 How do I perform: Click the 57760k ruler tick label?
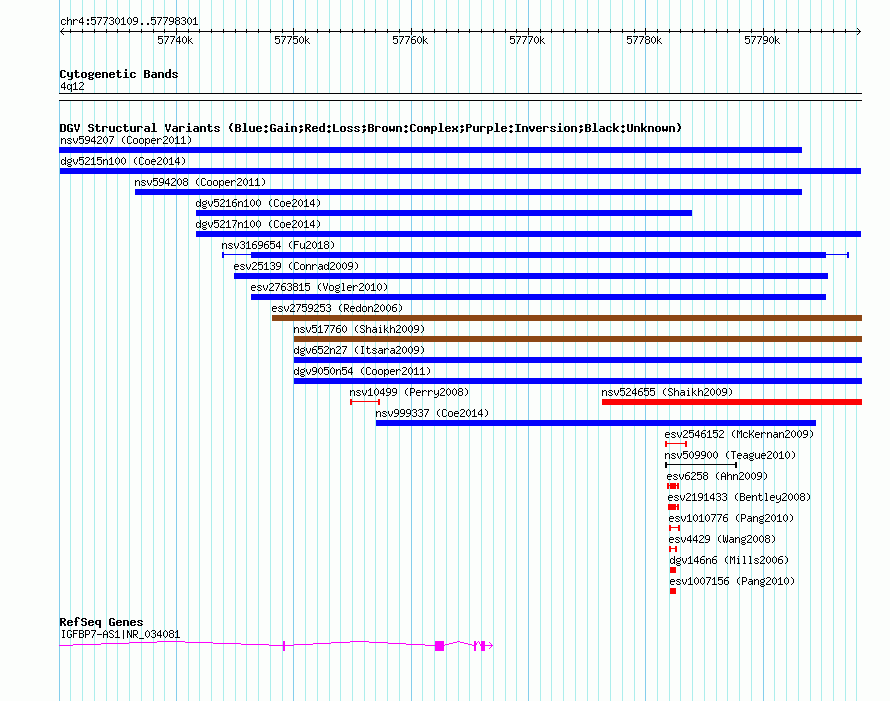tap(410, 40)
